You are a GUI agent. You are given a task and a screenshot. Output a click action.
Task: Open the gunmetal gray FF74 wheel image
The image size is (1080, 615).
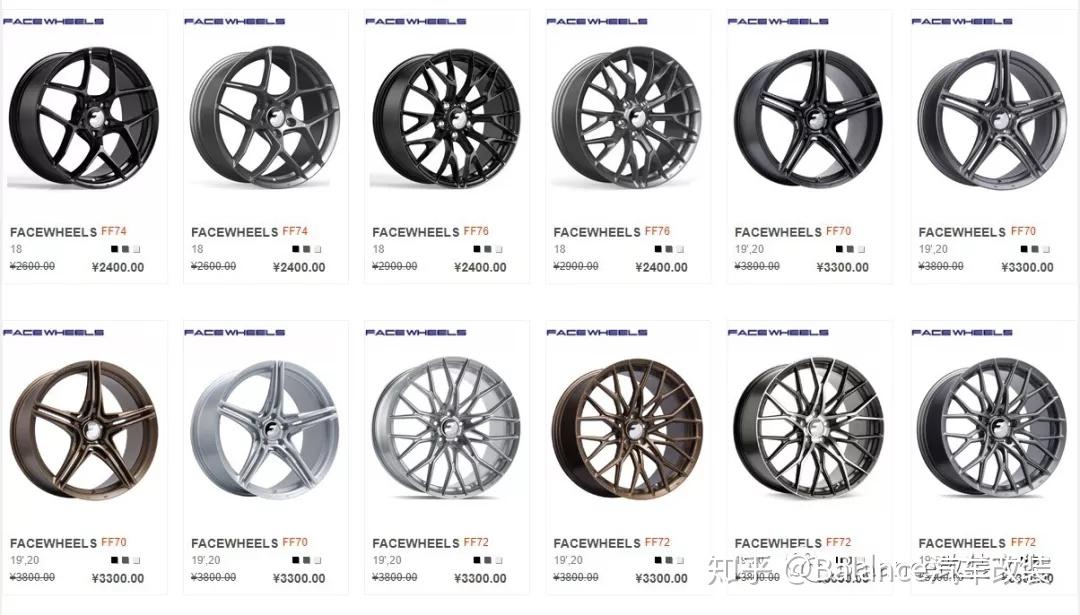pyautogui.click(x=265, y=118)
